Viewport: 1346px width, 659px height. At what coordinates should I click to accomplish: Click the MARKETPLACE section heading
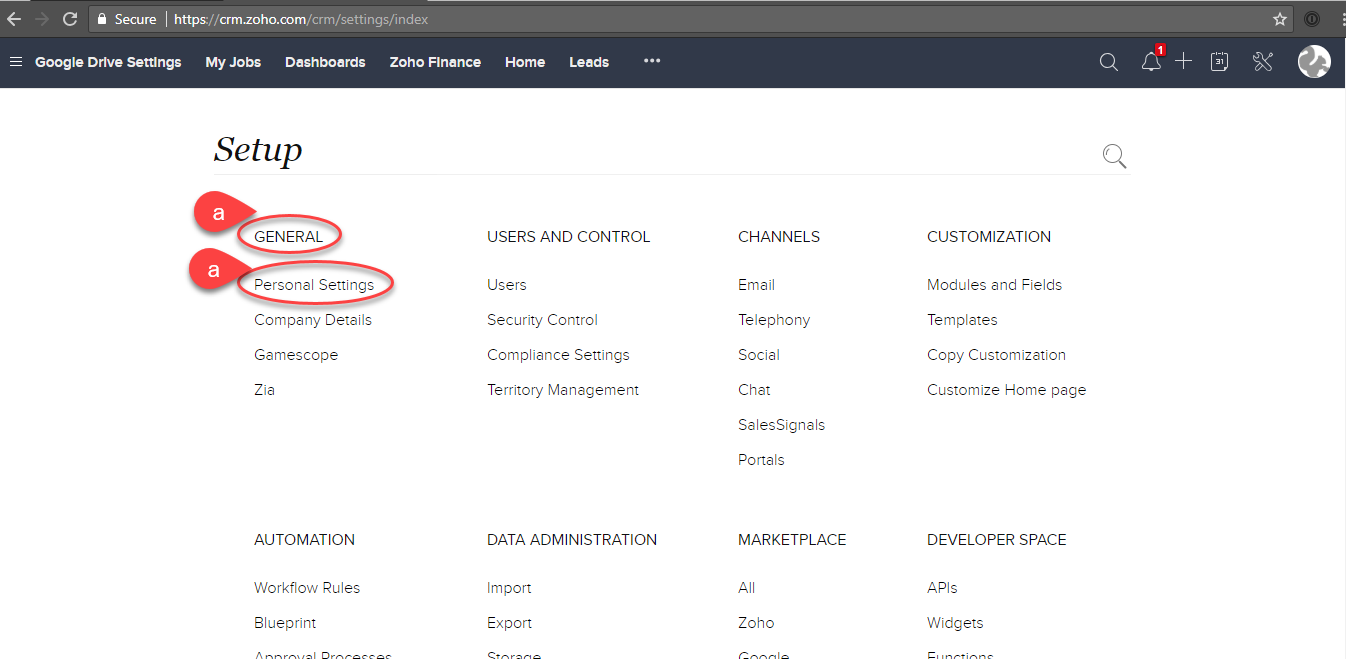point(792,540)
